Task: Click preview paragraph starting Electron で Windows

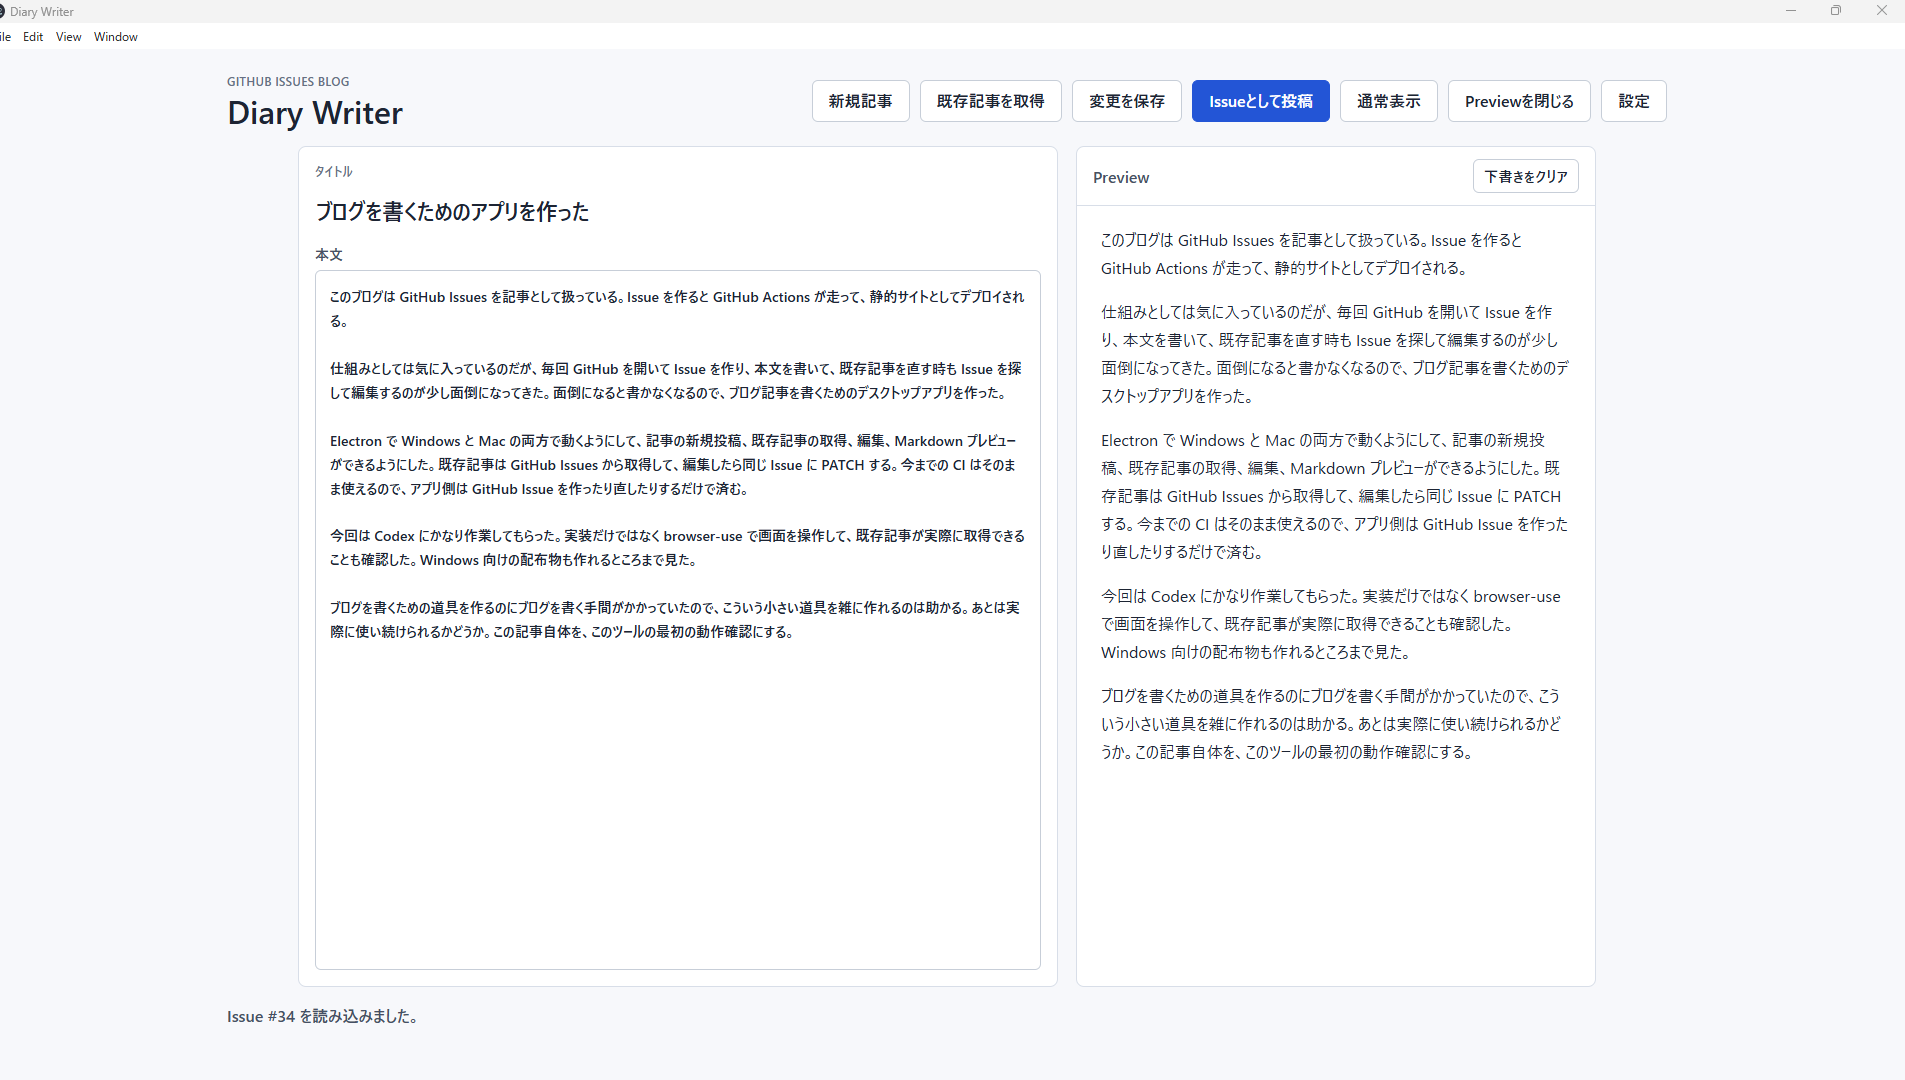Action: [1335, 496]
